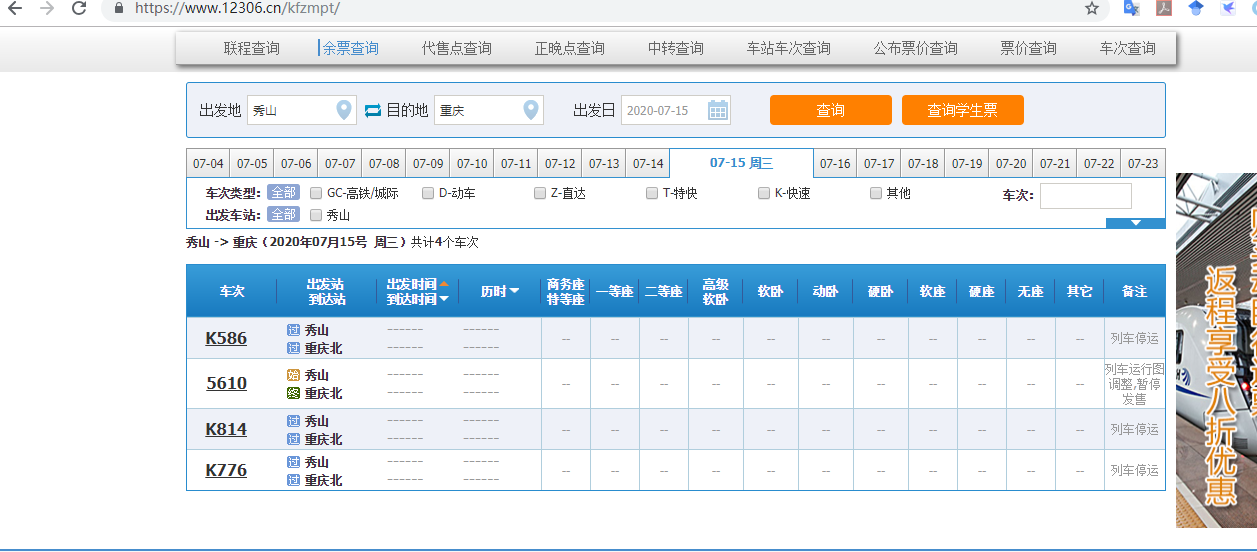Viewport: 1257px width, 552px height.
Task: Click the padlock security icon
Action: click(x=120, y=8)
